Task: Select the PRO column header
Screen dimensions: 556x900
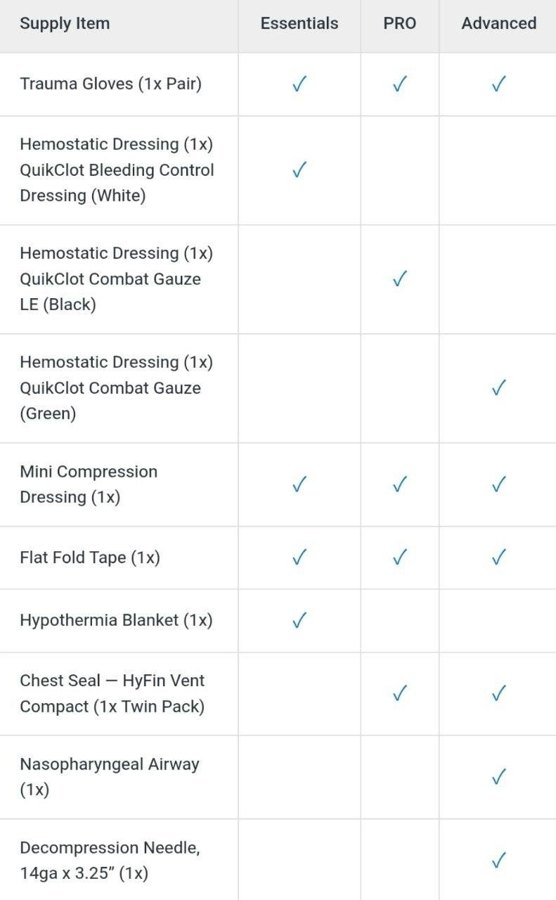Action: [x=400, y=24]
